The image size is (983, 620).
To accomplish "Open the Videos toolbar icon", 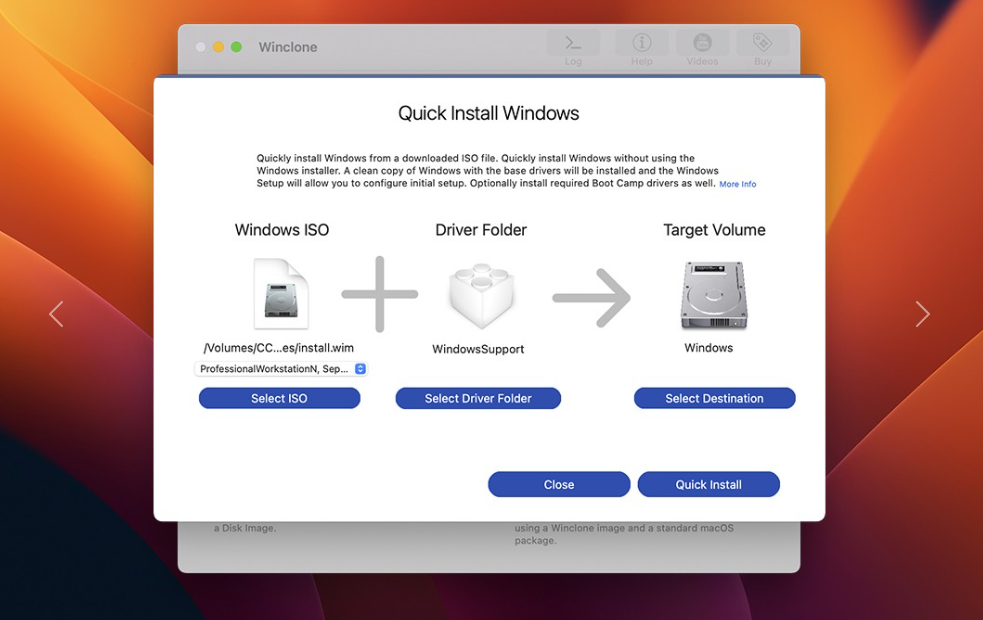I will (702, 45).
